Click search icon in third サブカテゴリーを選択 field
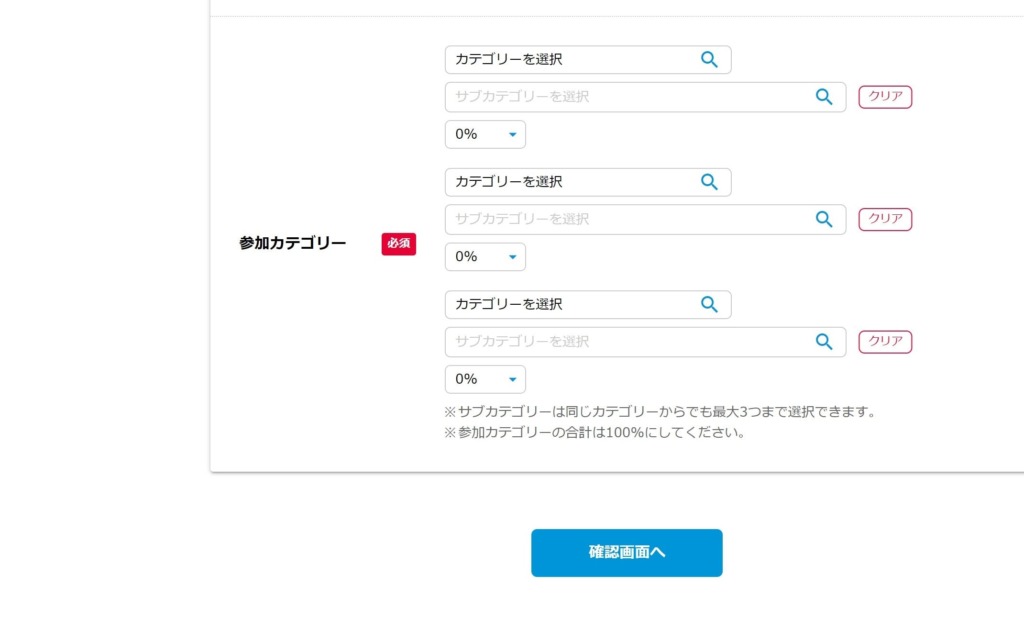 coord(824,342)
